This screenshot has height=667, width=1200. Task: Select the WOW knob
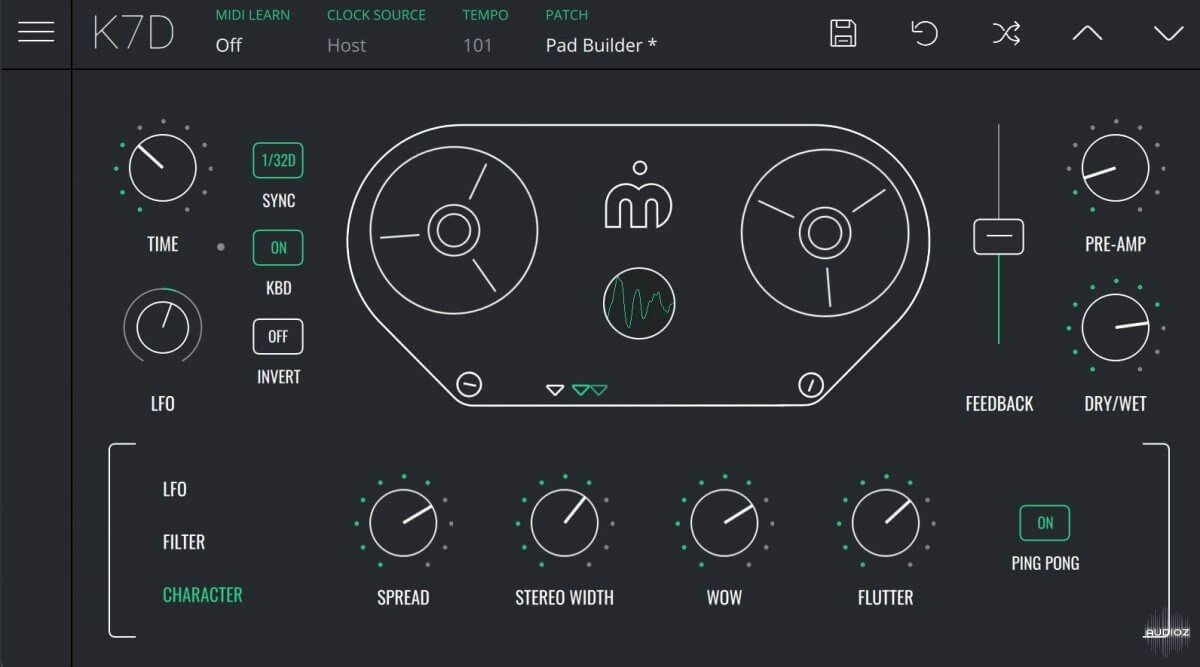[723, 522]
